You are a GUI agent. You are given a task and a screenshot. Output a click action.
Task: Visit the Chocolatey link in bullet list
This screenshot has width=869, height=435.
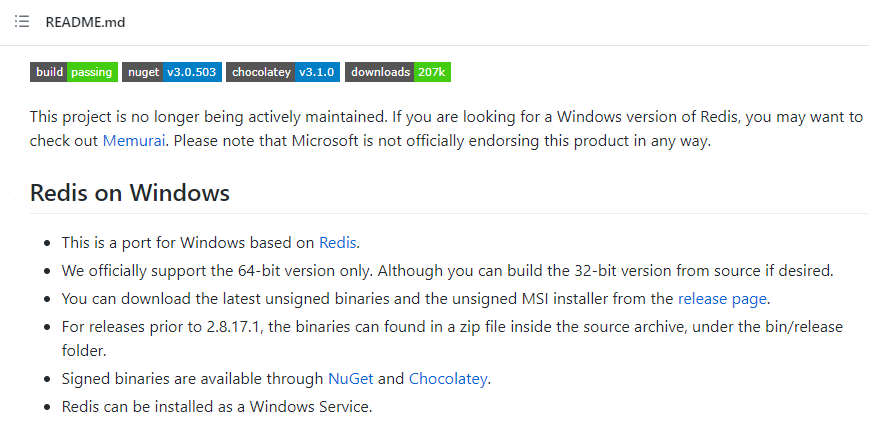448,379
